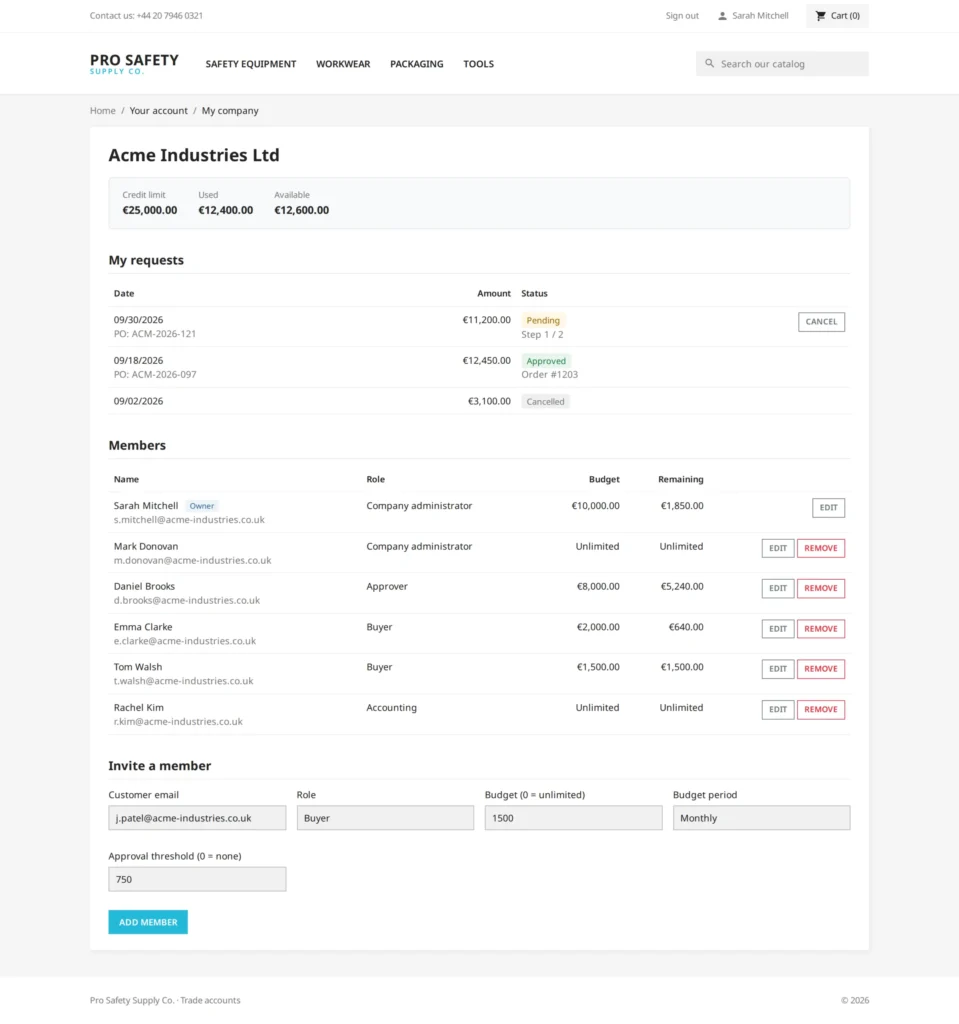Click the €12,600.00 available value
Image resolution: width=959 pixels, height=1024 pixels.
[301, 210]
